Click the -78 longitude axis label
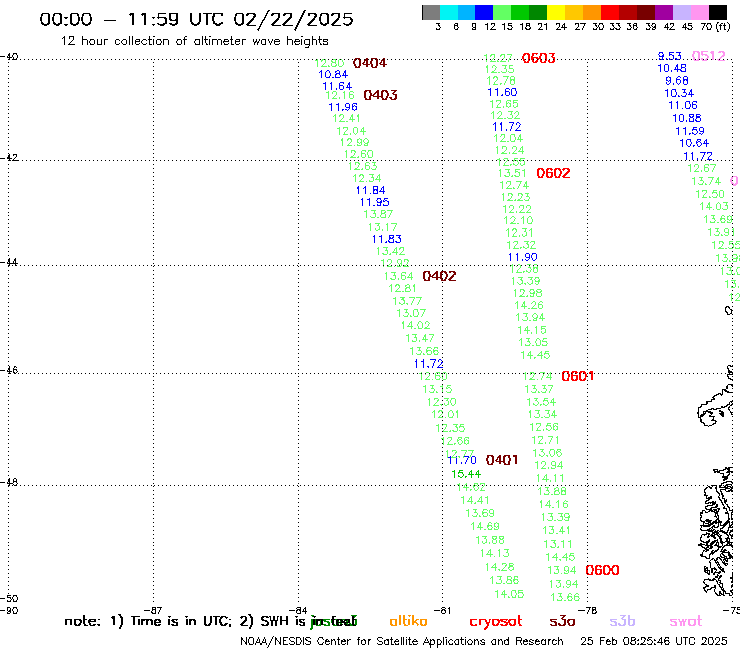 588,610
